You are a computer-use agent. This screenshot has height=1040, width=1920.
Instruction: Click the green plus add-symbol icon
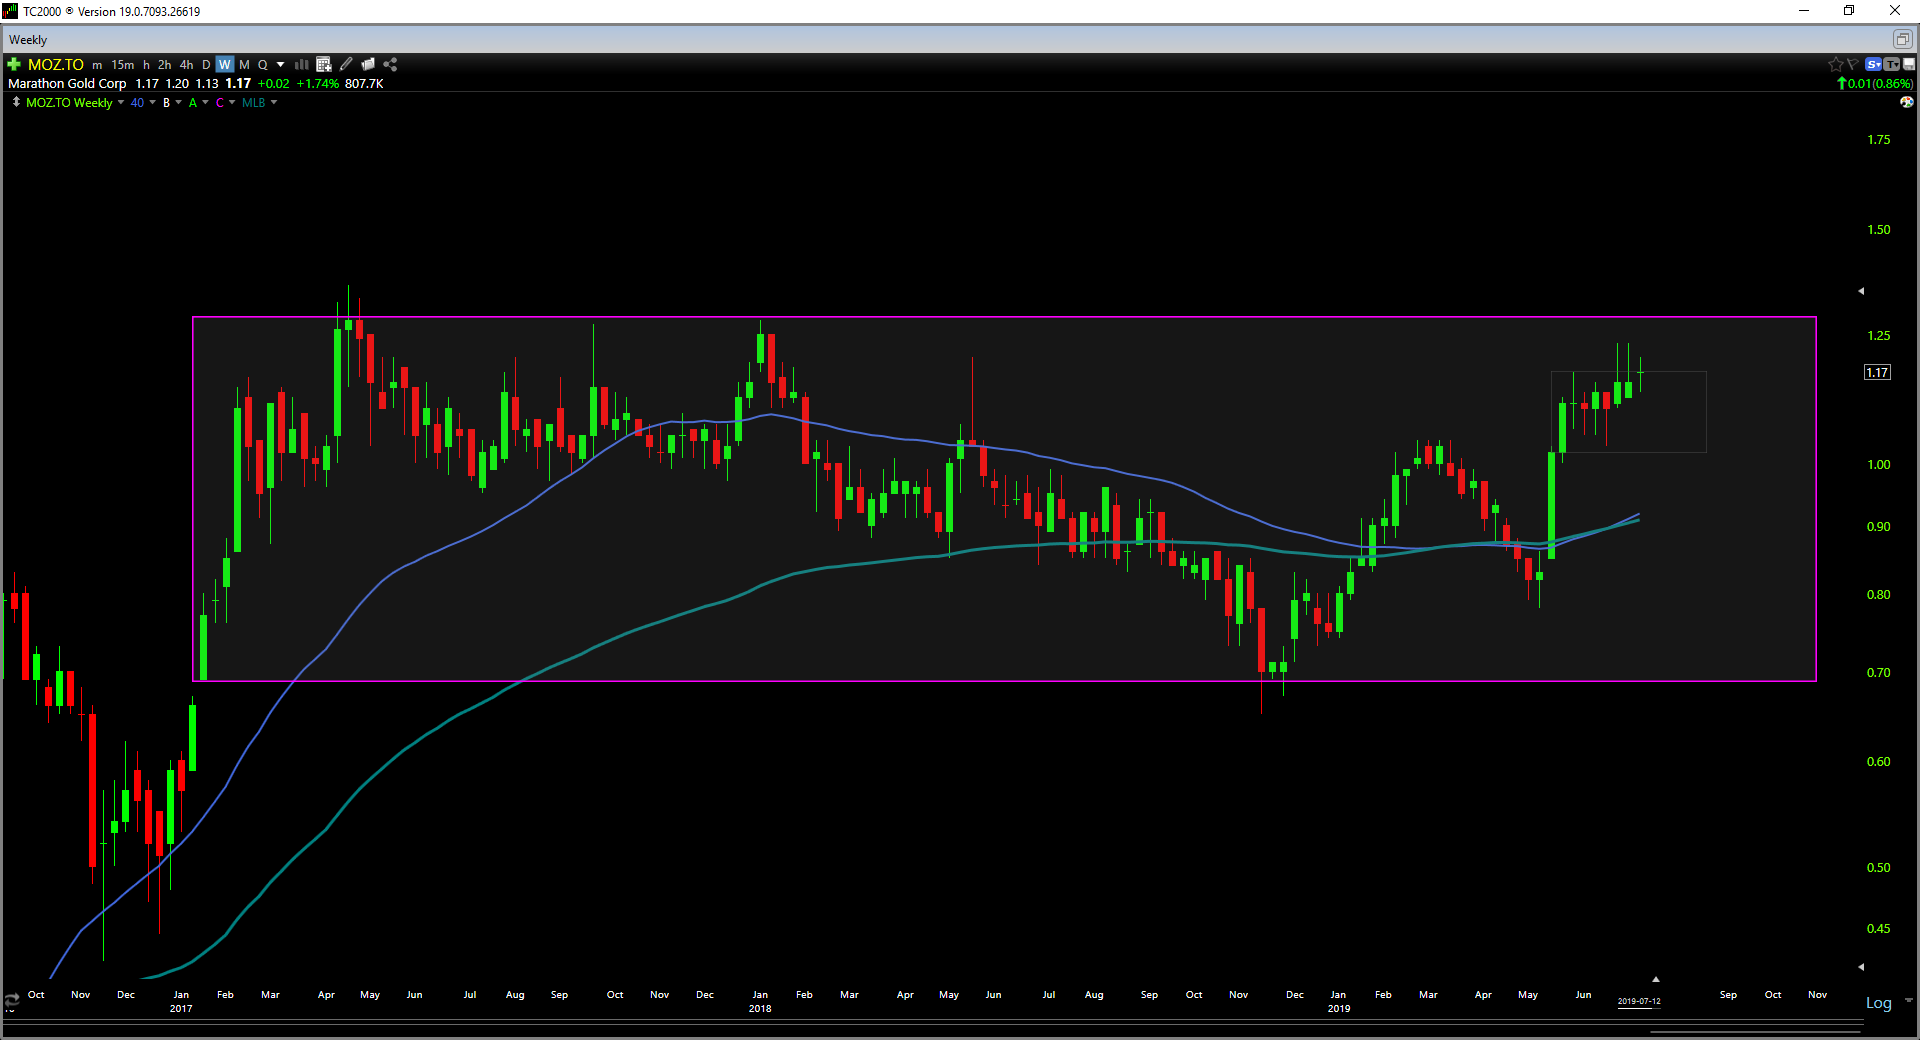(14, 64)
